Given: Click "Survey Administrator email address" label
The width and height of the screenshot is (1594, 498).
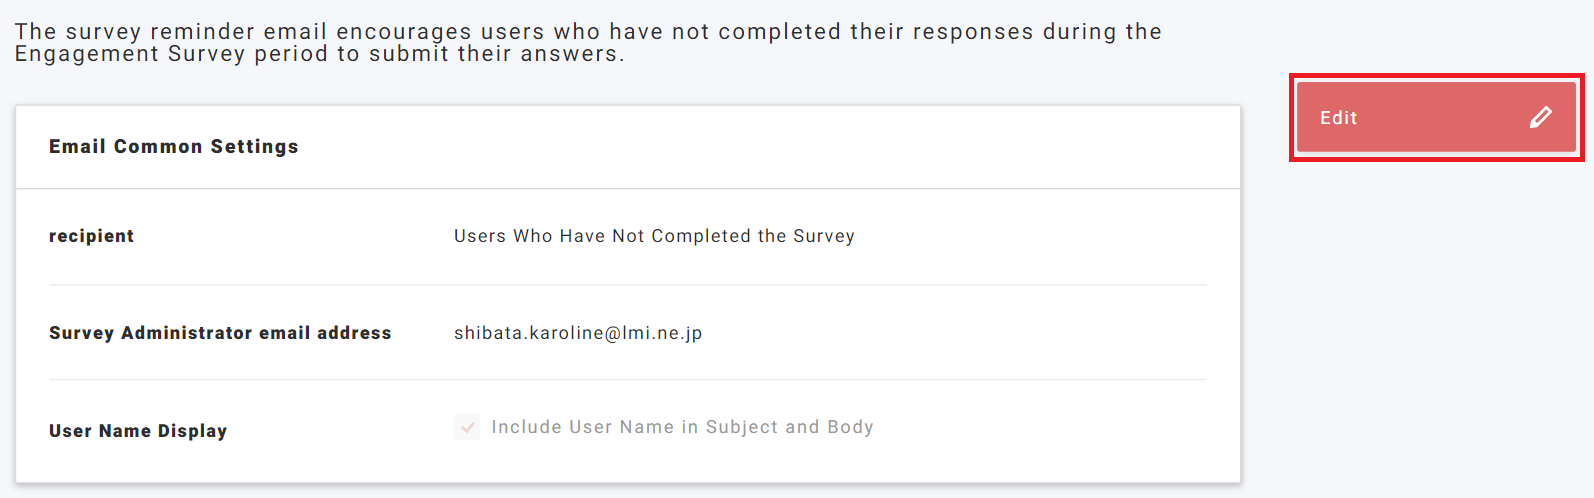Looking at the screenshot, I should [220, 333].
